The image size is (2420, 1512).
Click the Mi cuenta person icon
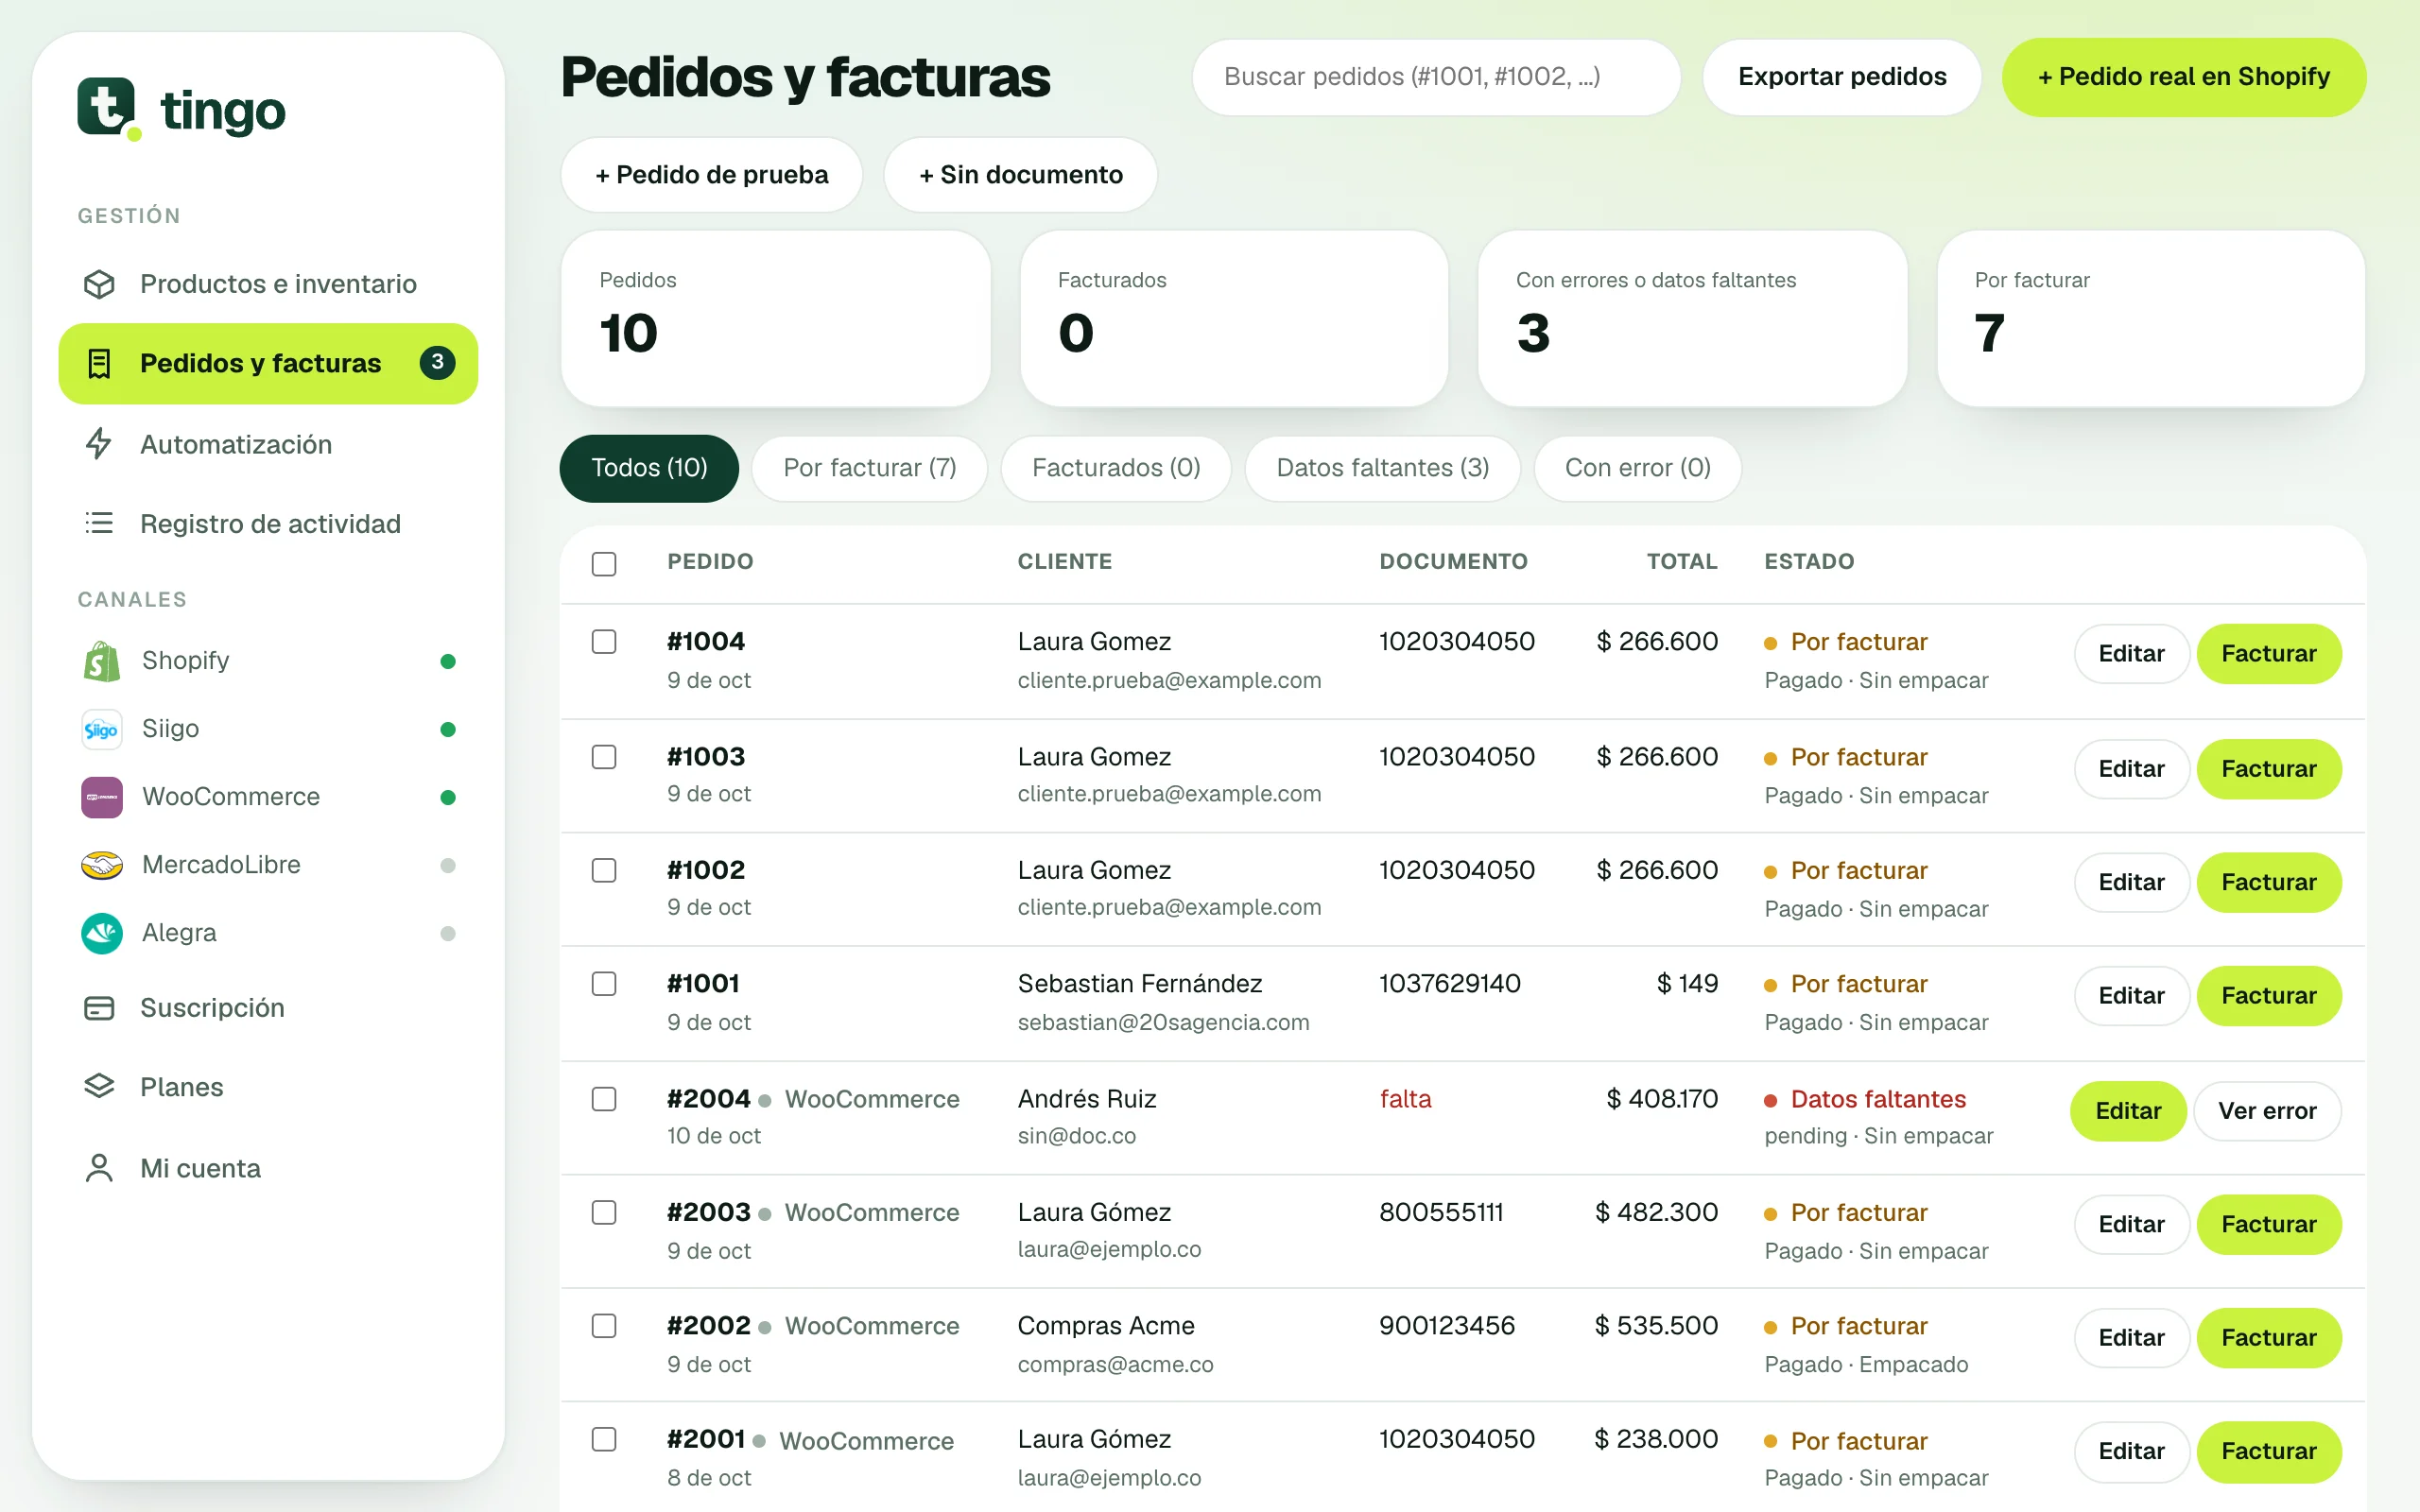(x=99, y=1168)
